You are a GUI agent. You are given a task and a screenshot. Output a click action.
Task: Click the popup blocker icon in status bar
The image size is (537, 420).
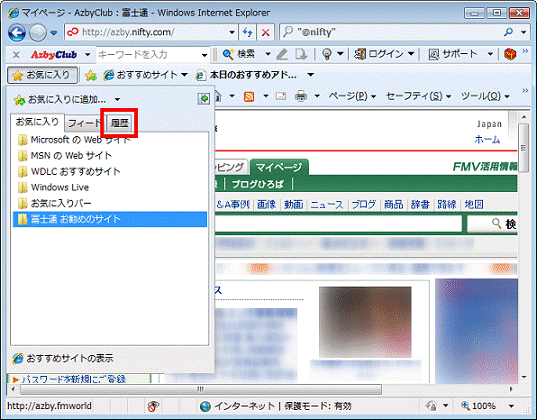(153, 406)
